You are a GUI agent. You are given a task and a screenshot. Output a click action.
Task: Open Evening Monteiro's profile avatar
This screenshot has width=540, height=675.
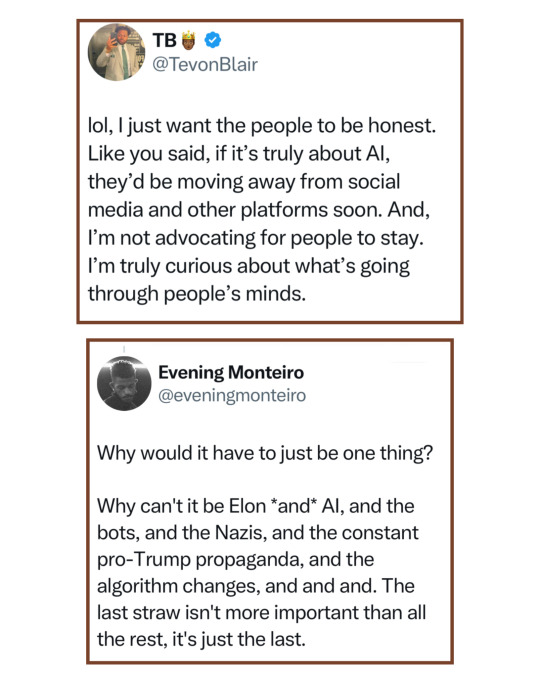[124, 384]
